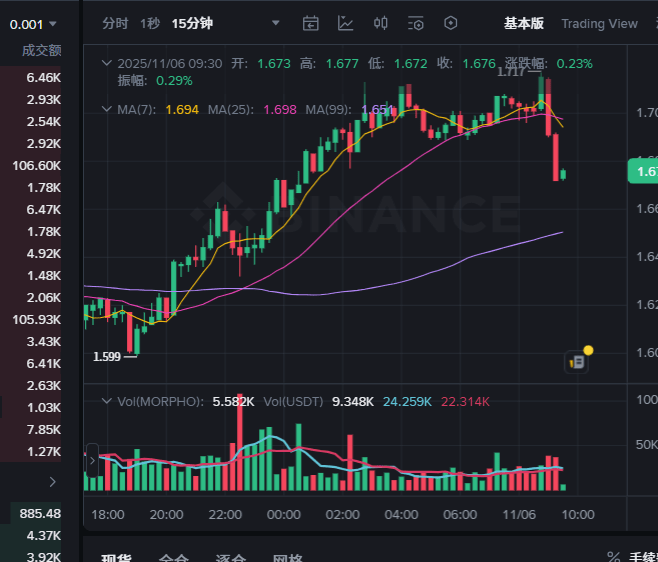Open the go-to-date calendar icon

click(311, 23)
